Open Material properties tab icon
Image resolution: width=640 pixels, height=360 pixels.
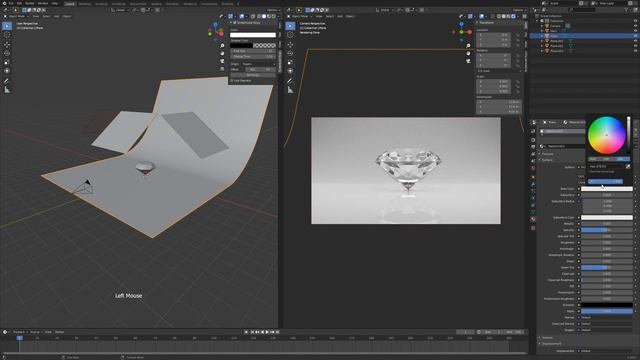coord(533,219)
